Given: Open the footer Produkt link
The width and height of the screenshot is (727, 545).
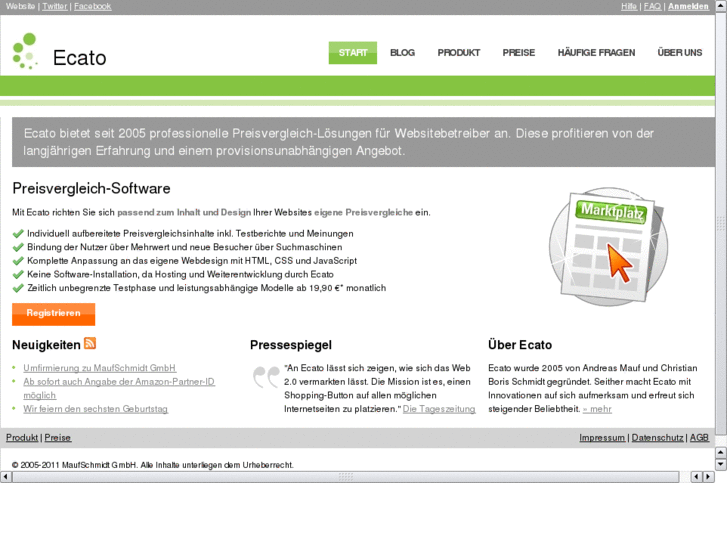Looking at the screenshot, I should (22, 437).
